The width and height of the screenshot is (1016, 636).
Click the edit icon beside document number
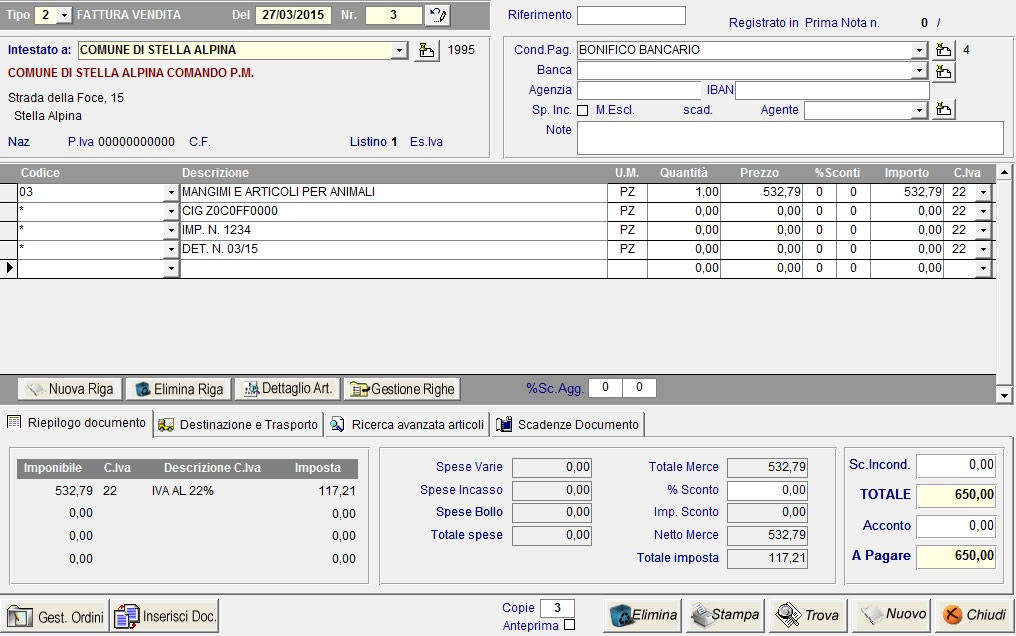coord(437,15)
